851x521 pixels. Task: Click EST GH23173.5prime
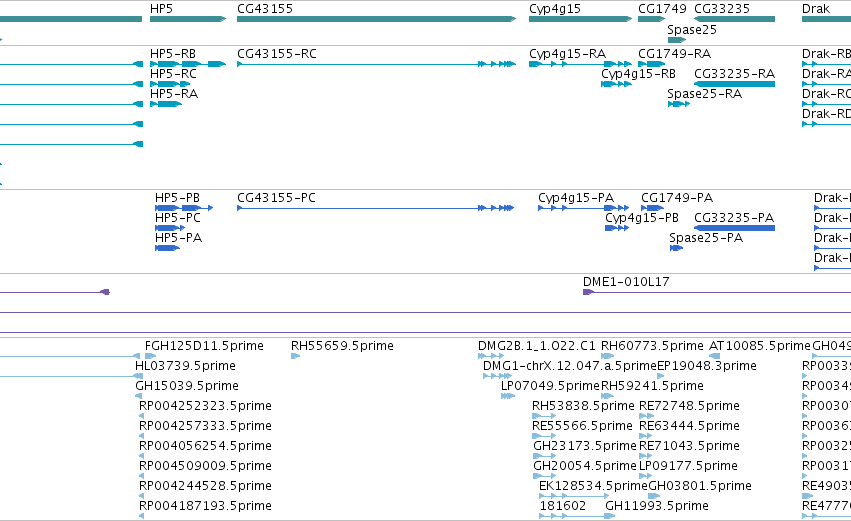pos(544,456)
